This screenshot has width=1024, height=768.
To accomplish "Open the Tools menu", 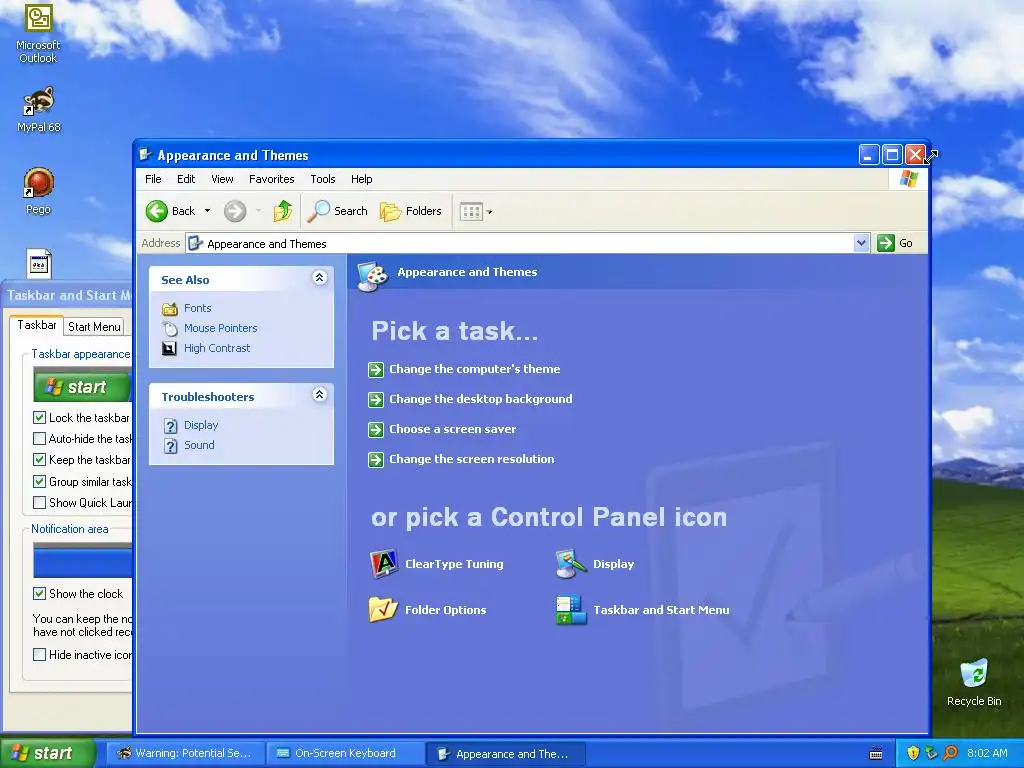I will [x=323, y=179].
